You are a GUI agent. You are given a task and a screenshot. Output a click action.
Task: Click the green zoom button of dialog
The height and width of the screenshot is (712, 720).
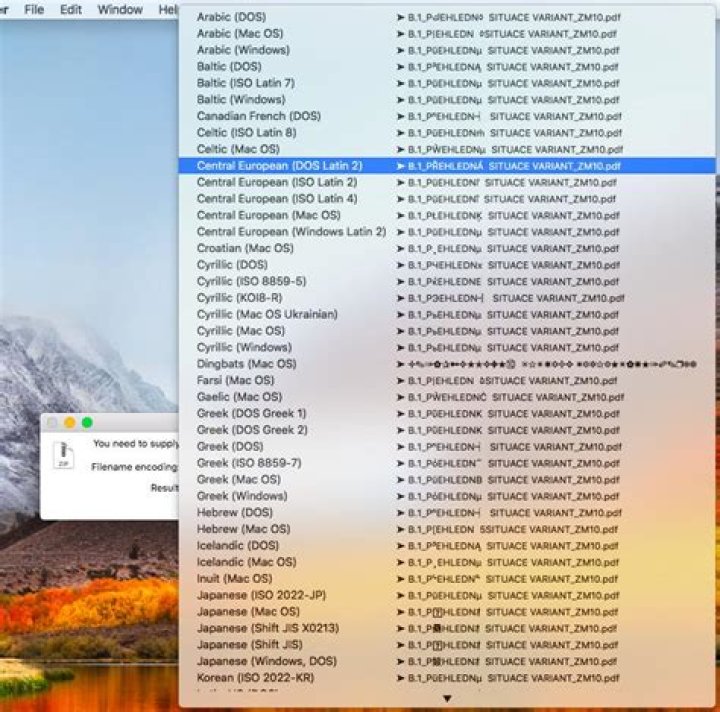(x=87, y=423)
